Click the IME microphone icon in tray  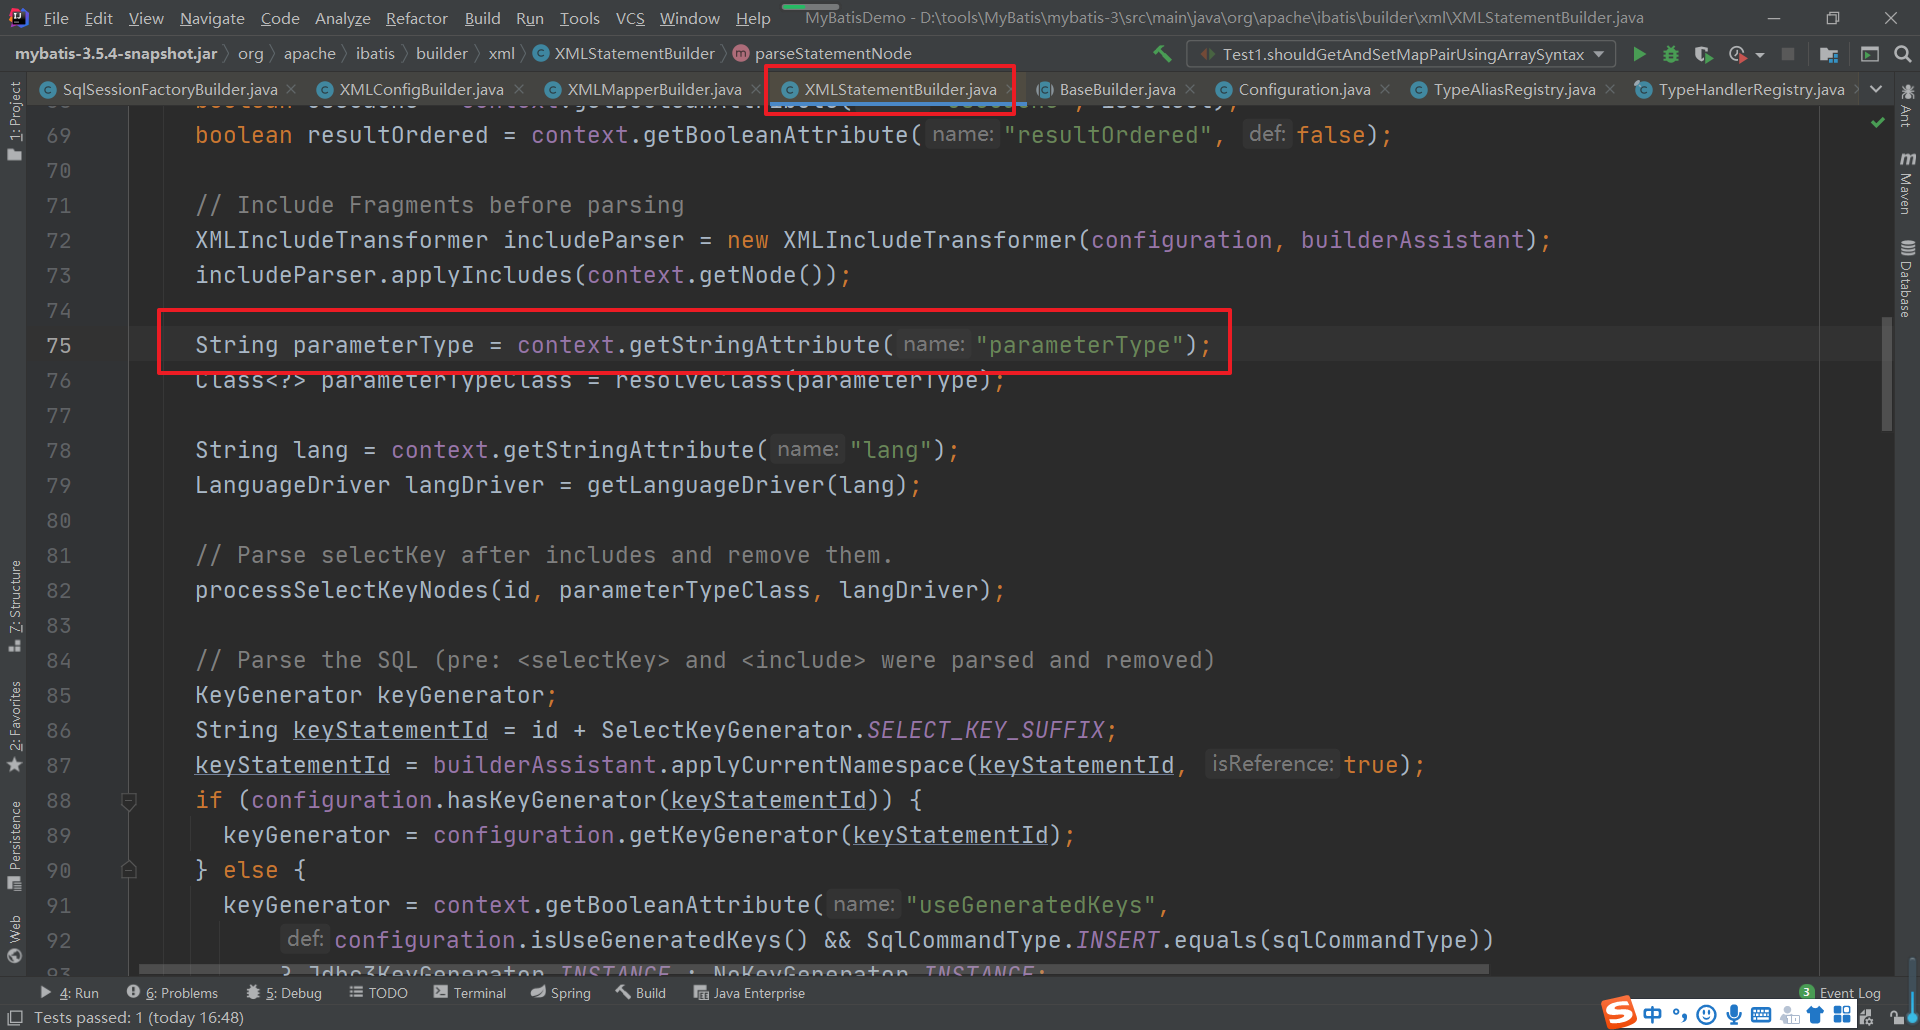pyautogui.click(x=1734, y=1015)
